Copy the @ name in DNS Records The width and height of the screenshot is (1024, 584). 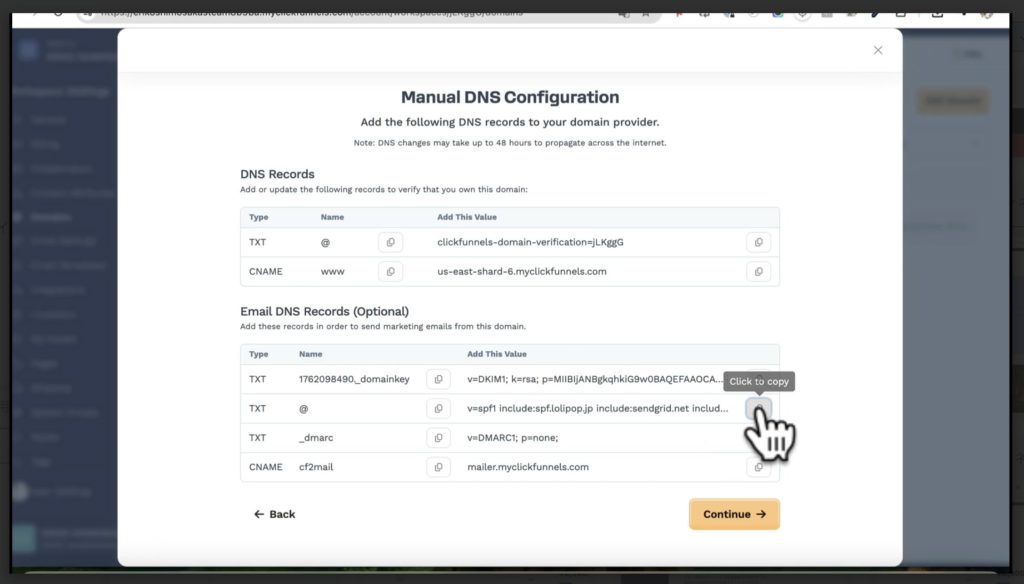click(x=390, y=242)
